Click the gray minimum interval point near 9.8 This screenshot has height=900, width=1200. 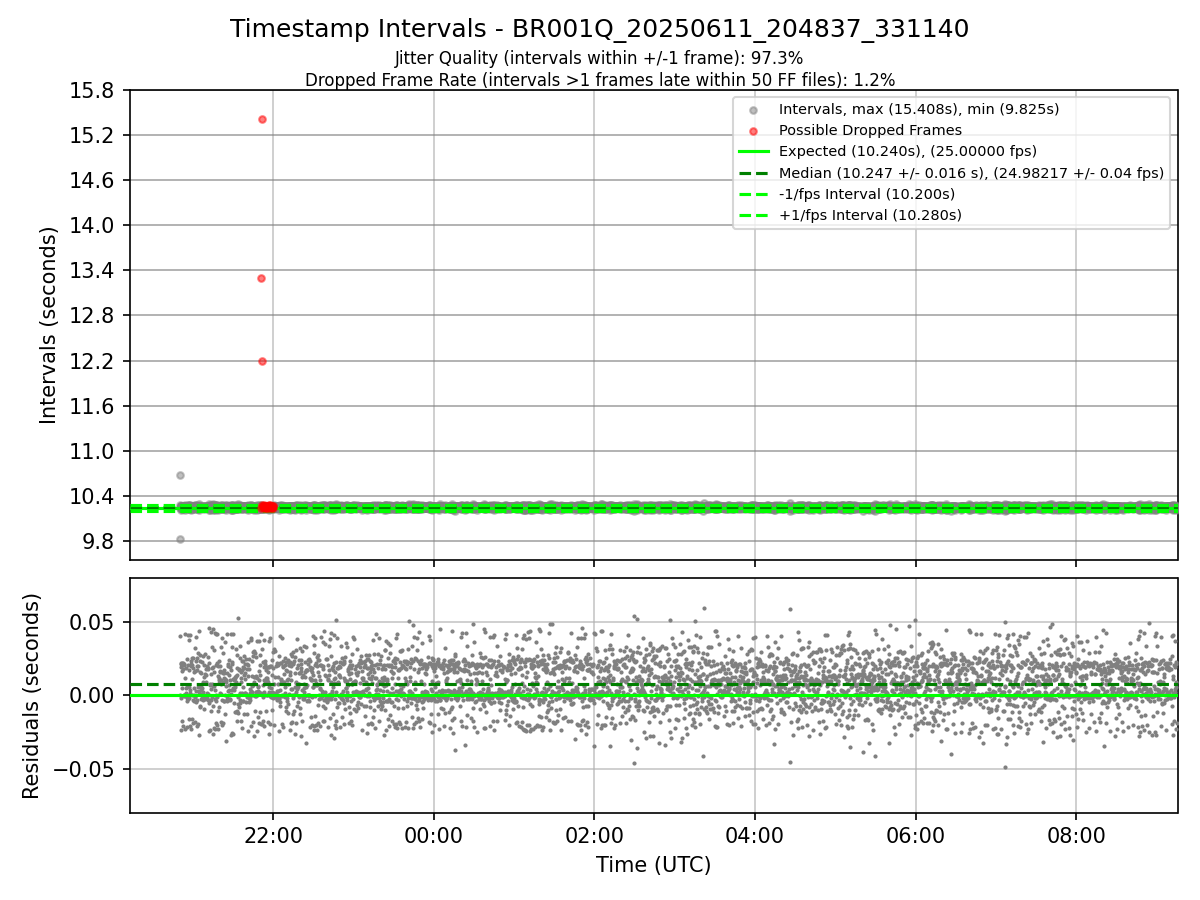tap(180, 539)
